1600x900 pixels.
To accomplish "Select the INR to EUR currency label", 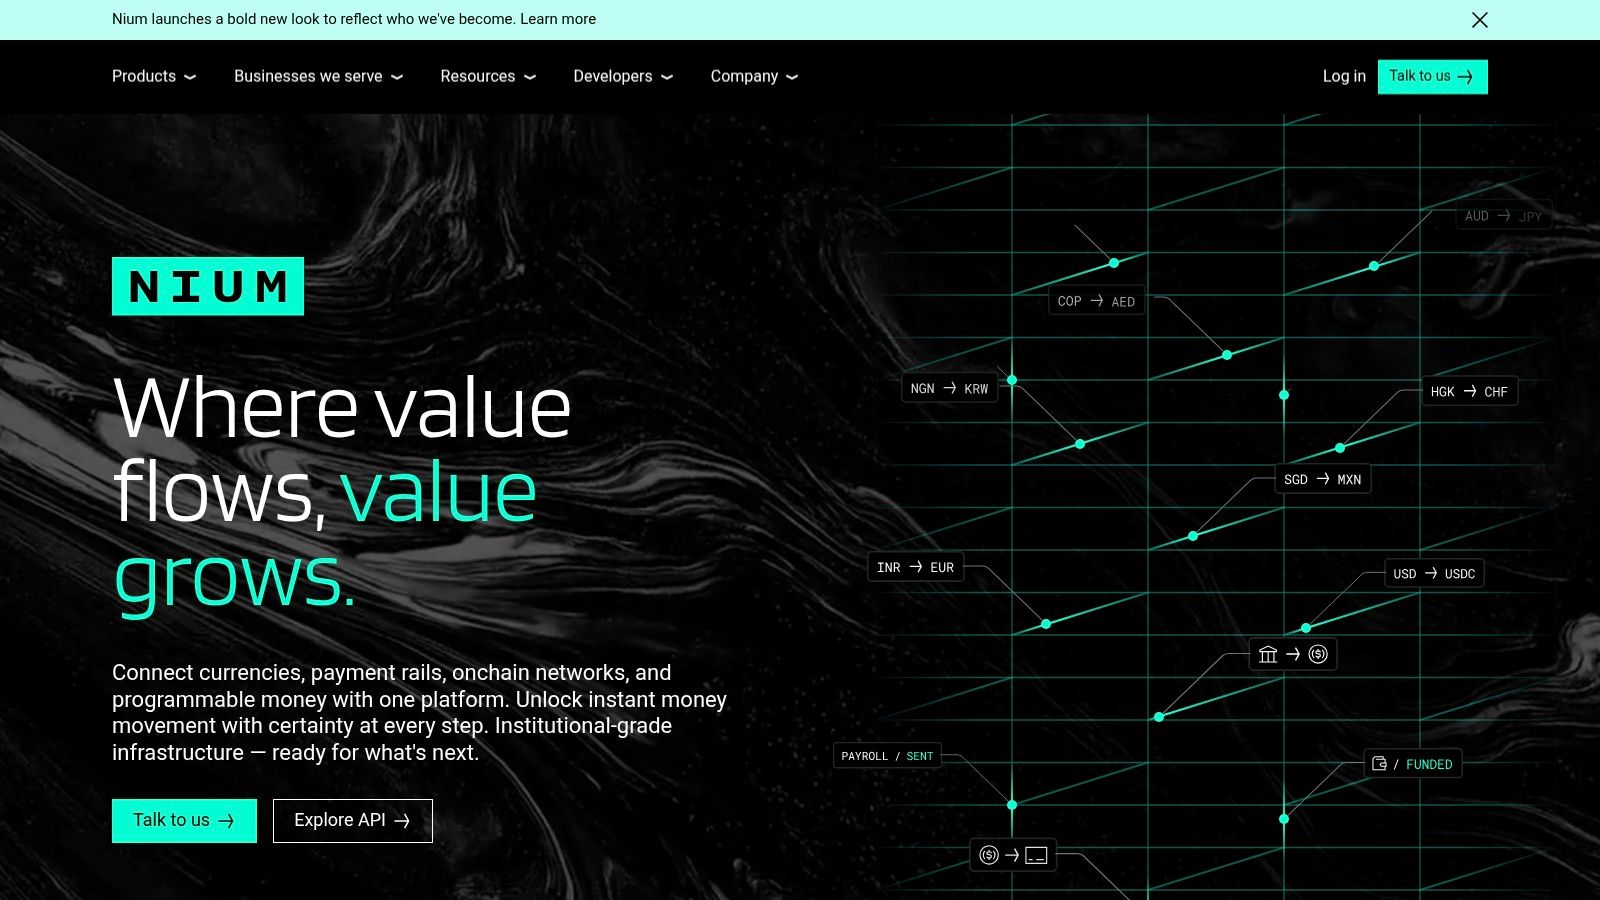I will pos(915,567).
